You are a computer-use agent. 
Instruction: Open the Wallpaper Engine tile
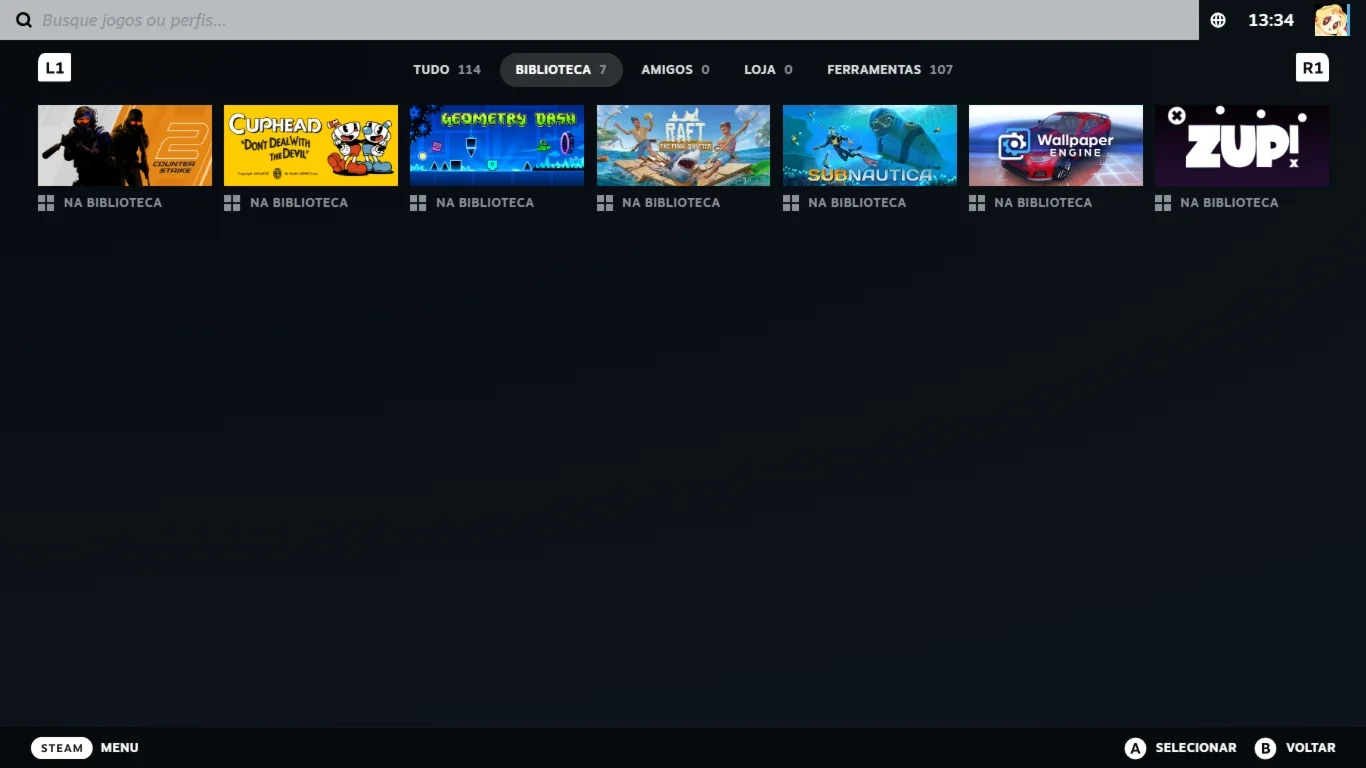[x=1056, y=145]
